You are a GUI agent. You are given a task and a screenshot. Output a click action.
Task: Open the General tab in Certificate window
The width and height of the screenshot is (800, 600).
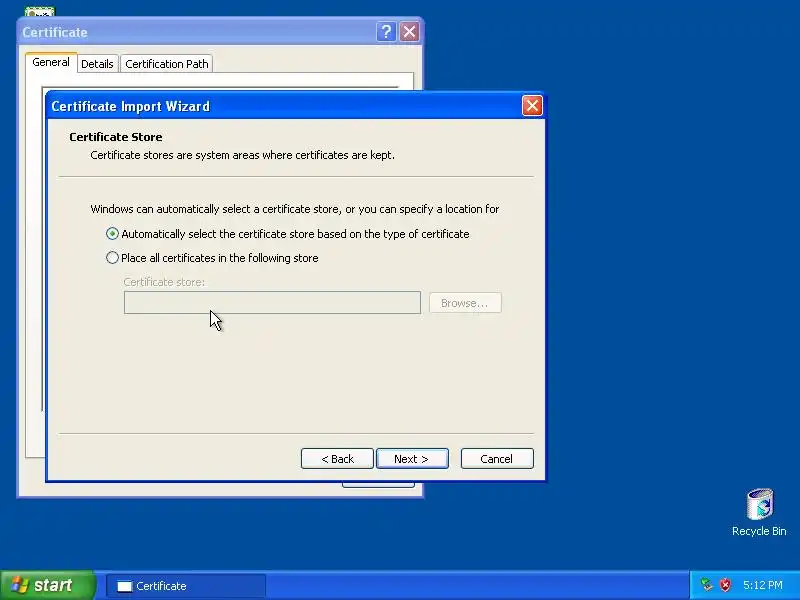[x=51, y=62]
